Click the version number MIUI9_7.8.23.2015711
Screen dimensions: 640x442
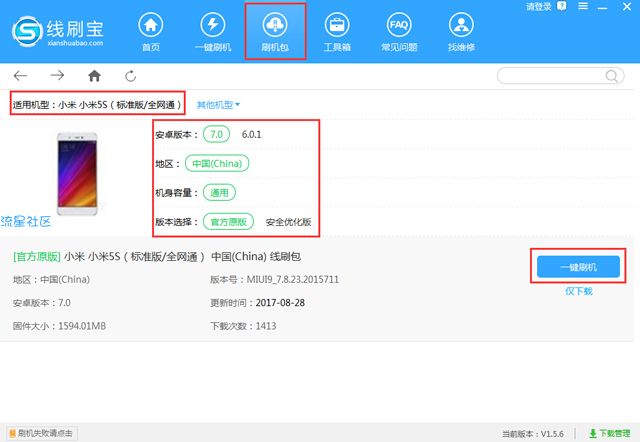tap(293, 280)
